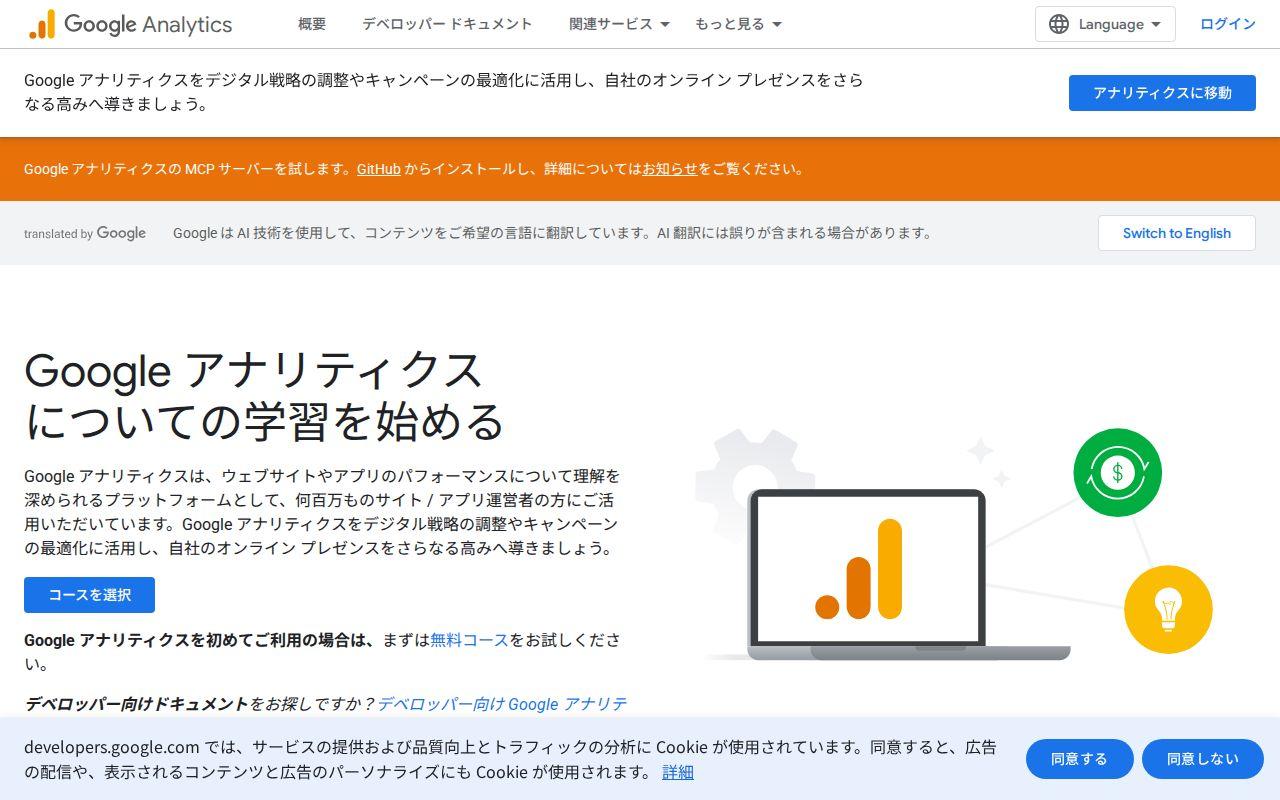Click the Google Analytics wordmark text
The image size is (1280, 800).
(148, 24)
